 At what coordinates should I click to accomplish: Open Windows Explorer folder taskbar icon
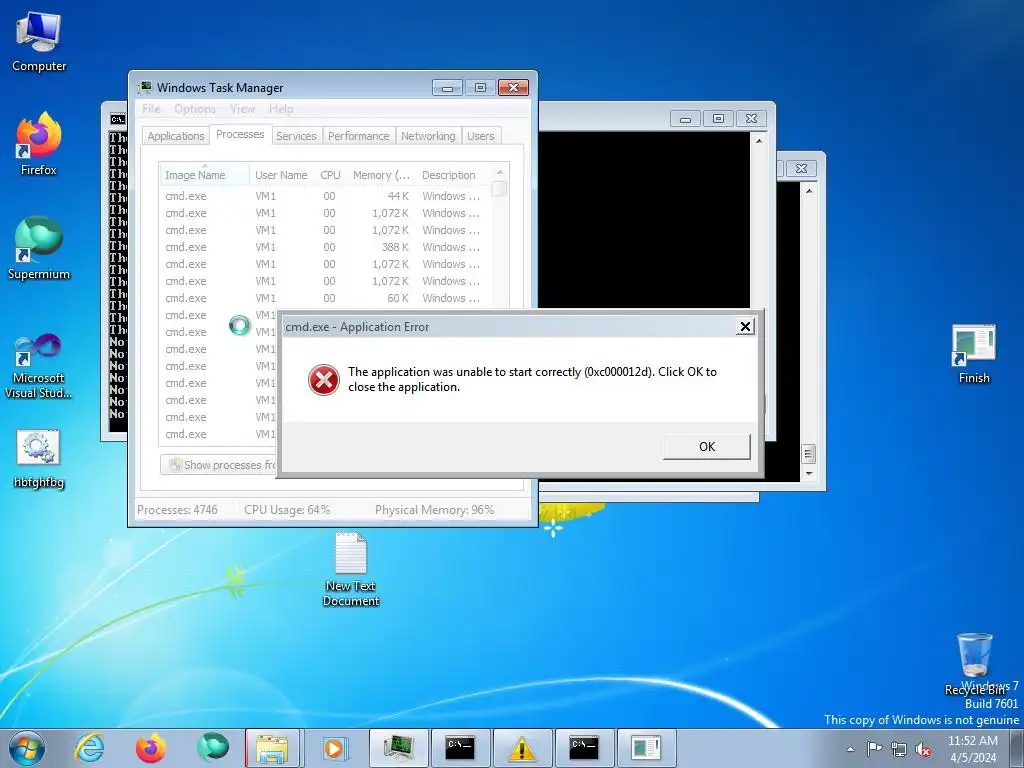pos(272,748)
